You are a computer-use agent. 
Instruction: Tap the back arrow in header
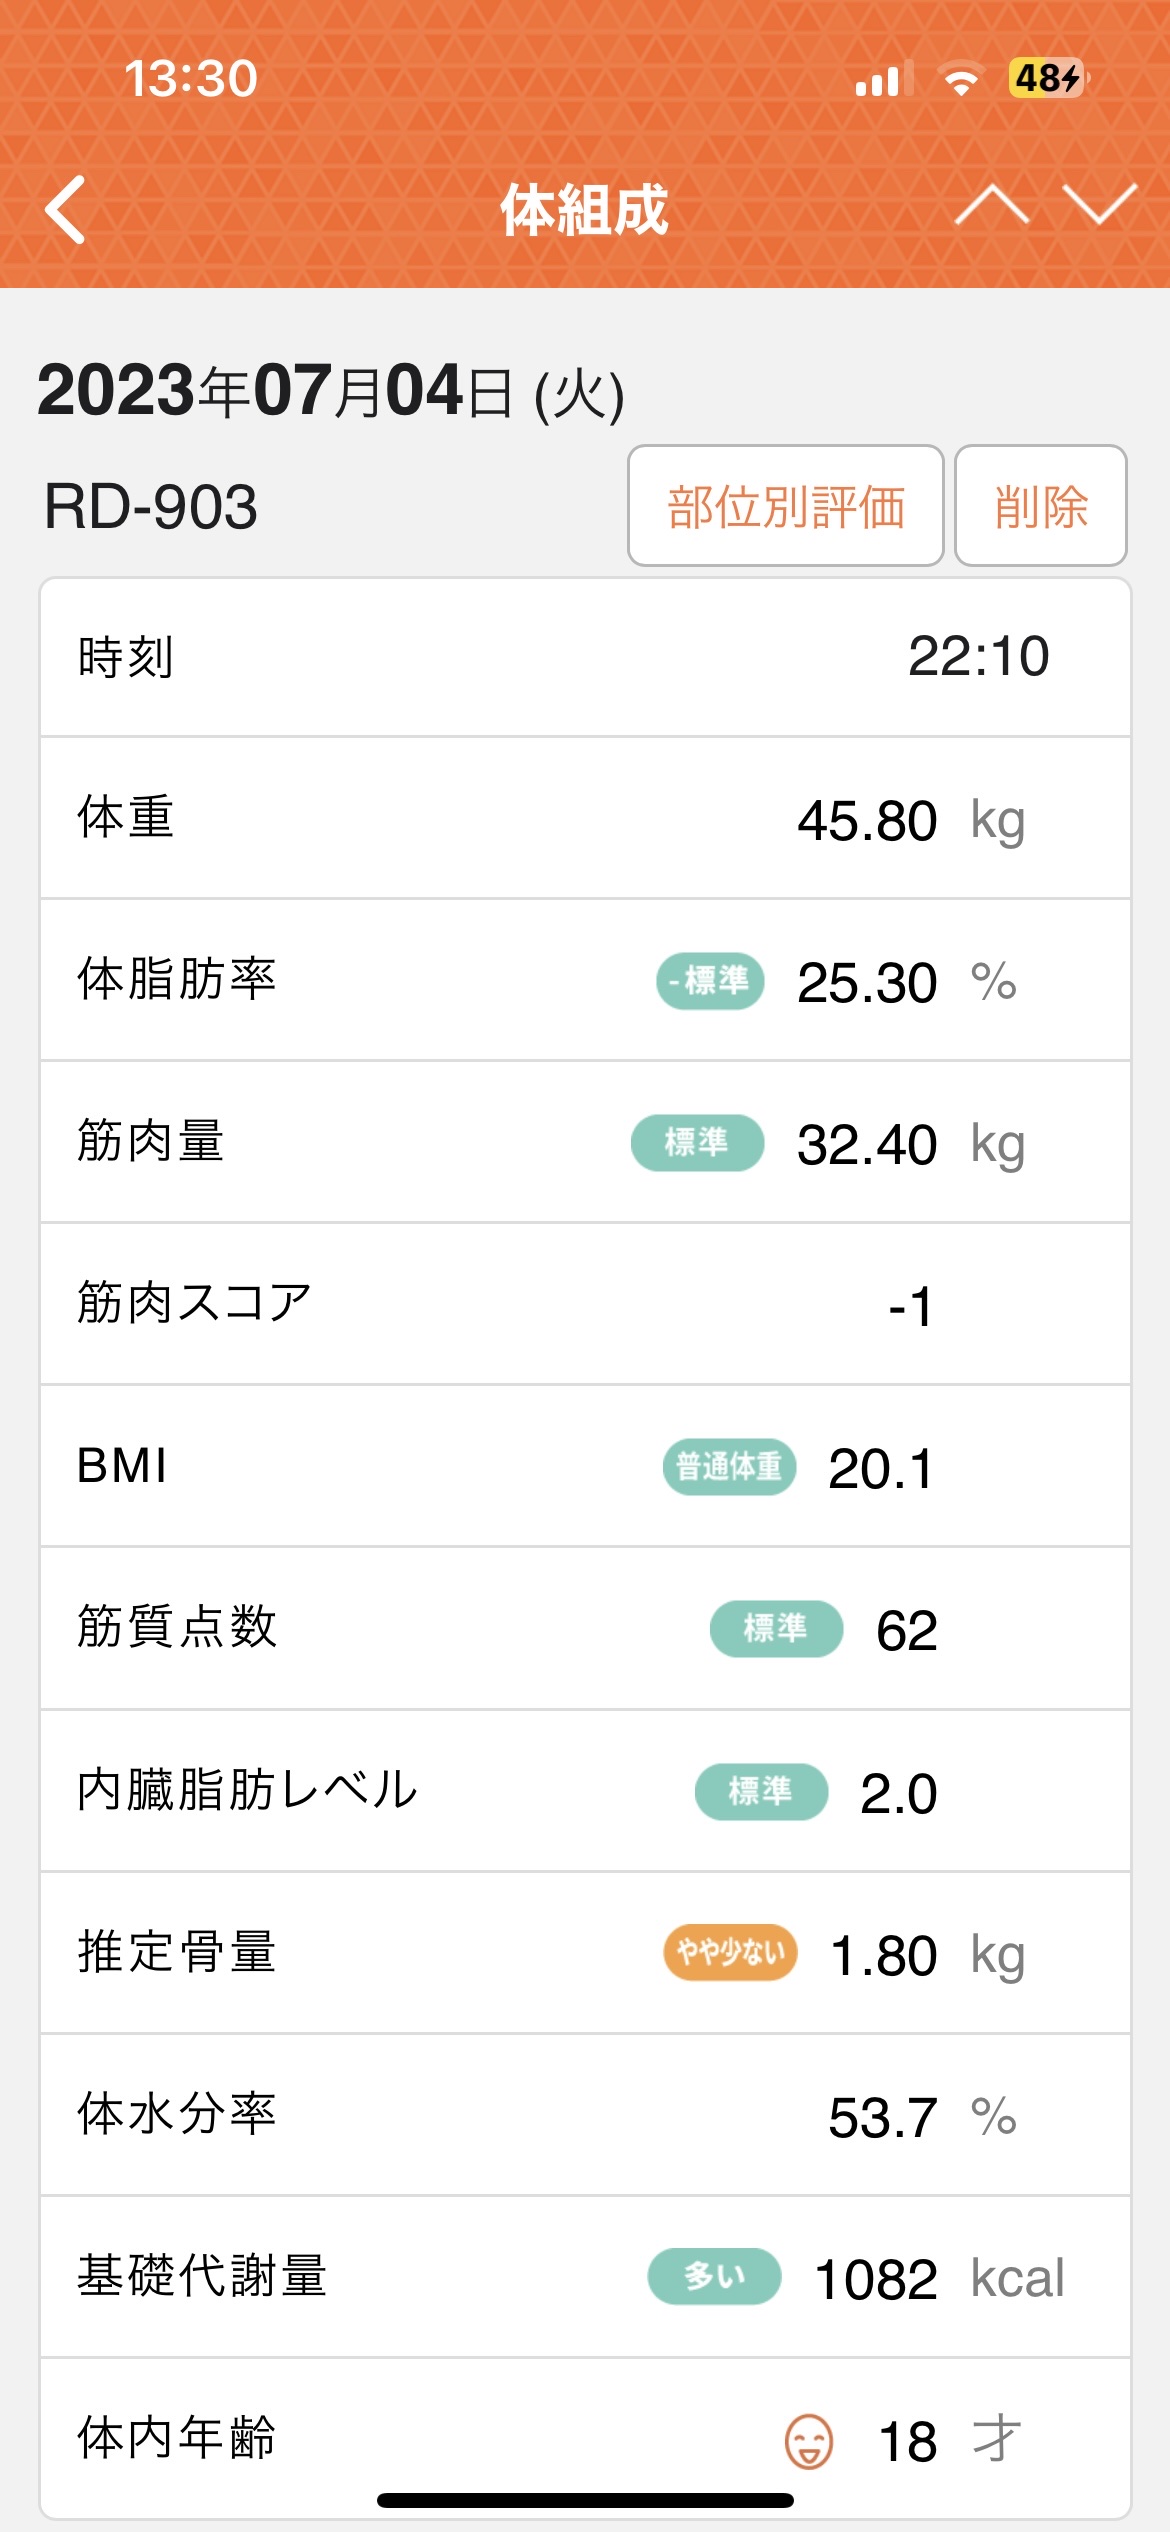point(66,210)
